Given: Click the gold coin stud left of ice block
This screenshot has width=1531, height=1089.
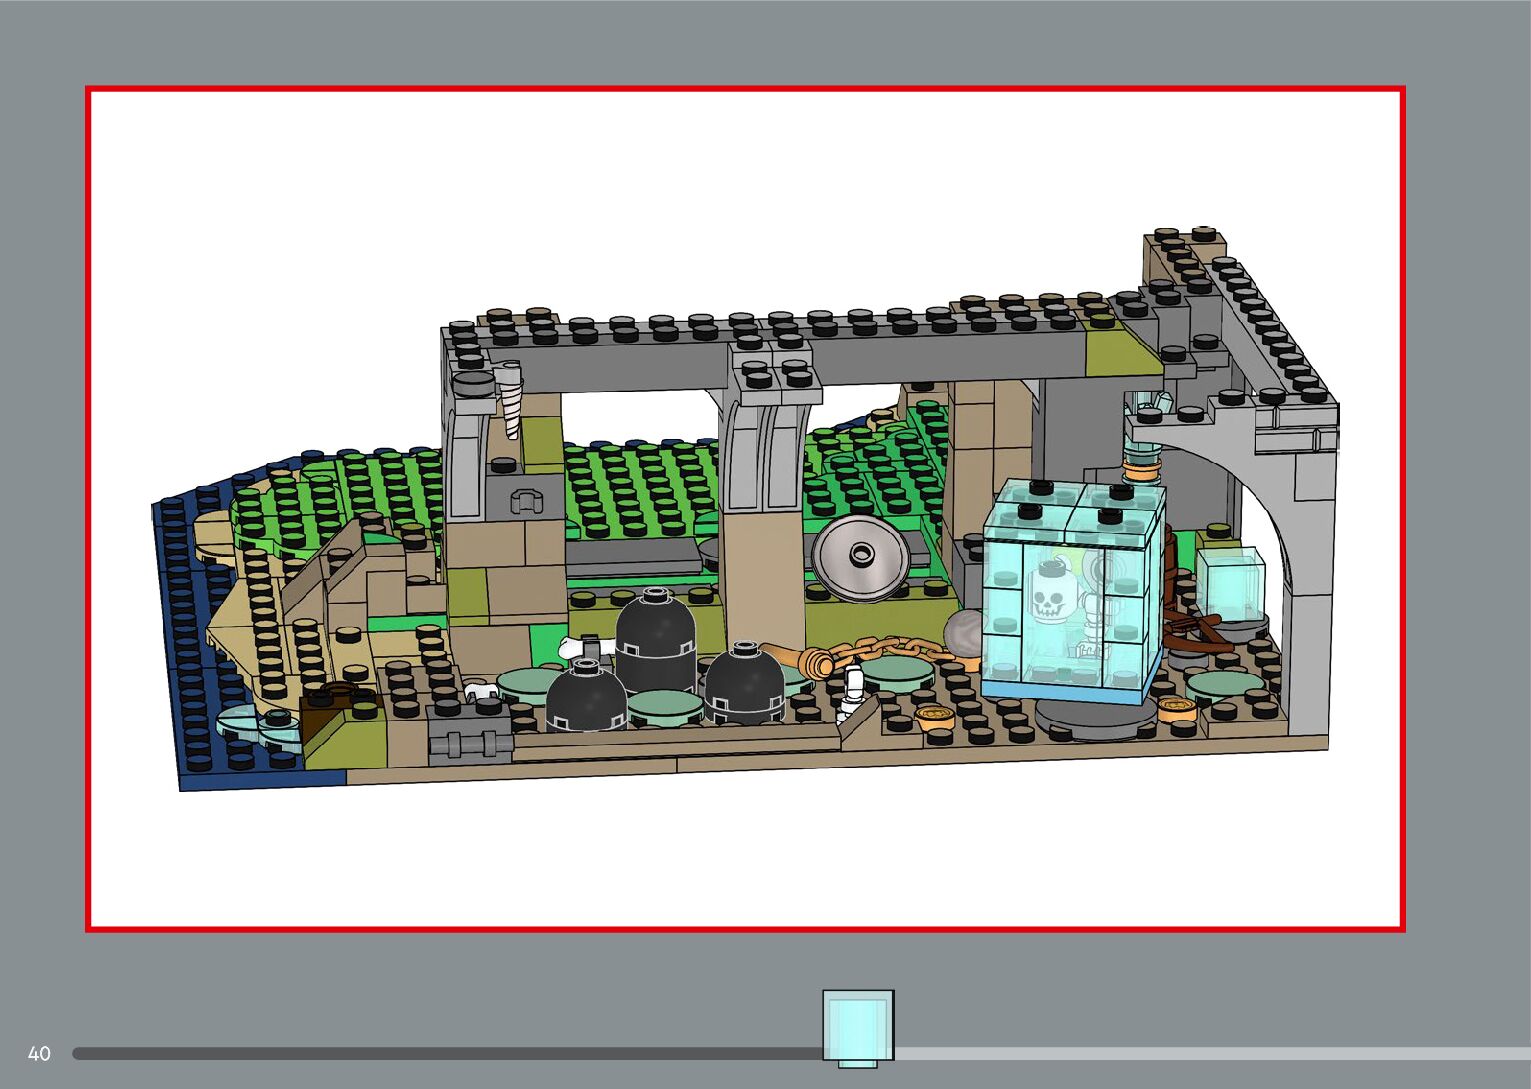Looking at the screenshot, I should (x=934, y=715).
